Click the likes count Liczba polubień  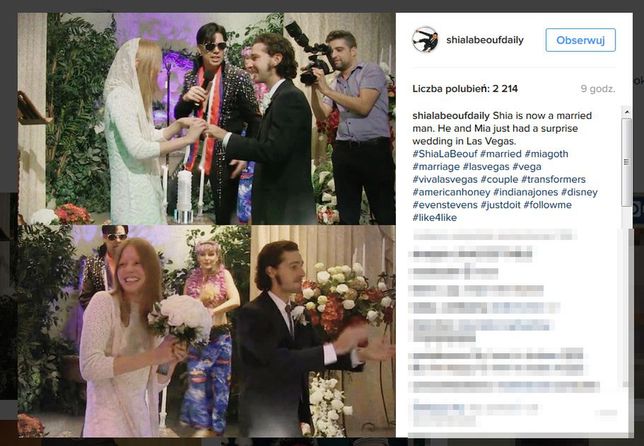pos(465,88)
